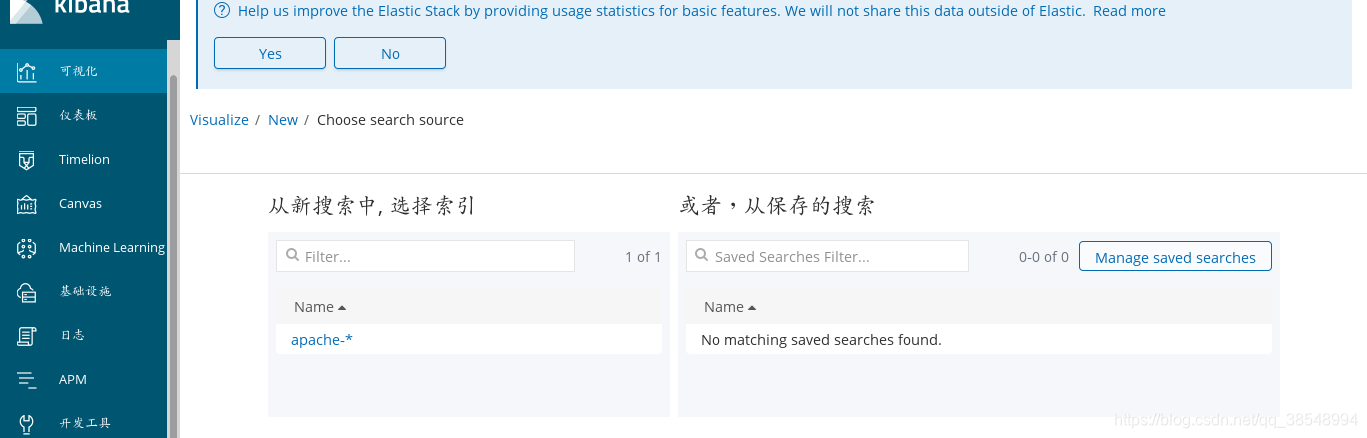The width and height of the screenshot is (1367, 438).
Task: Open the Canvas icon in sidebar
Action: pyautogui.click(x=27, y=204)
